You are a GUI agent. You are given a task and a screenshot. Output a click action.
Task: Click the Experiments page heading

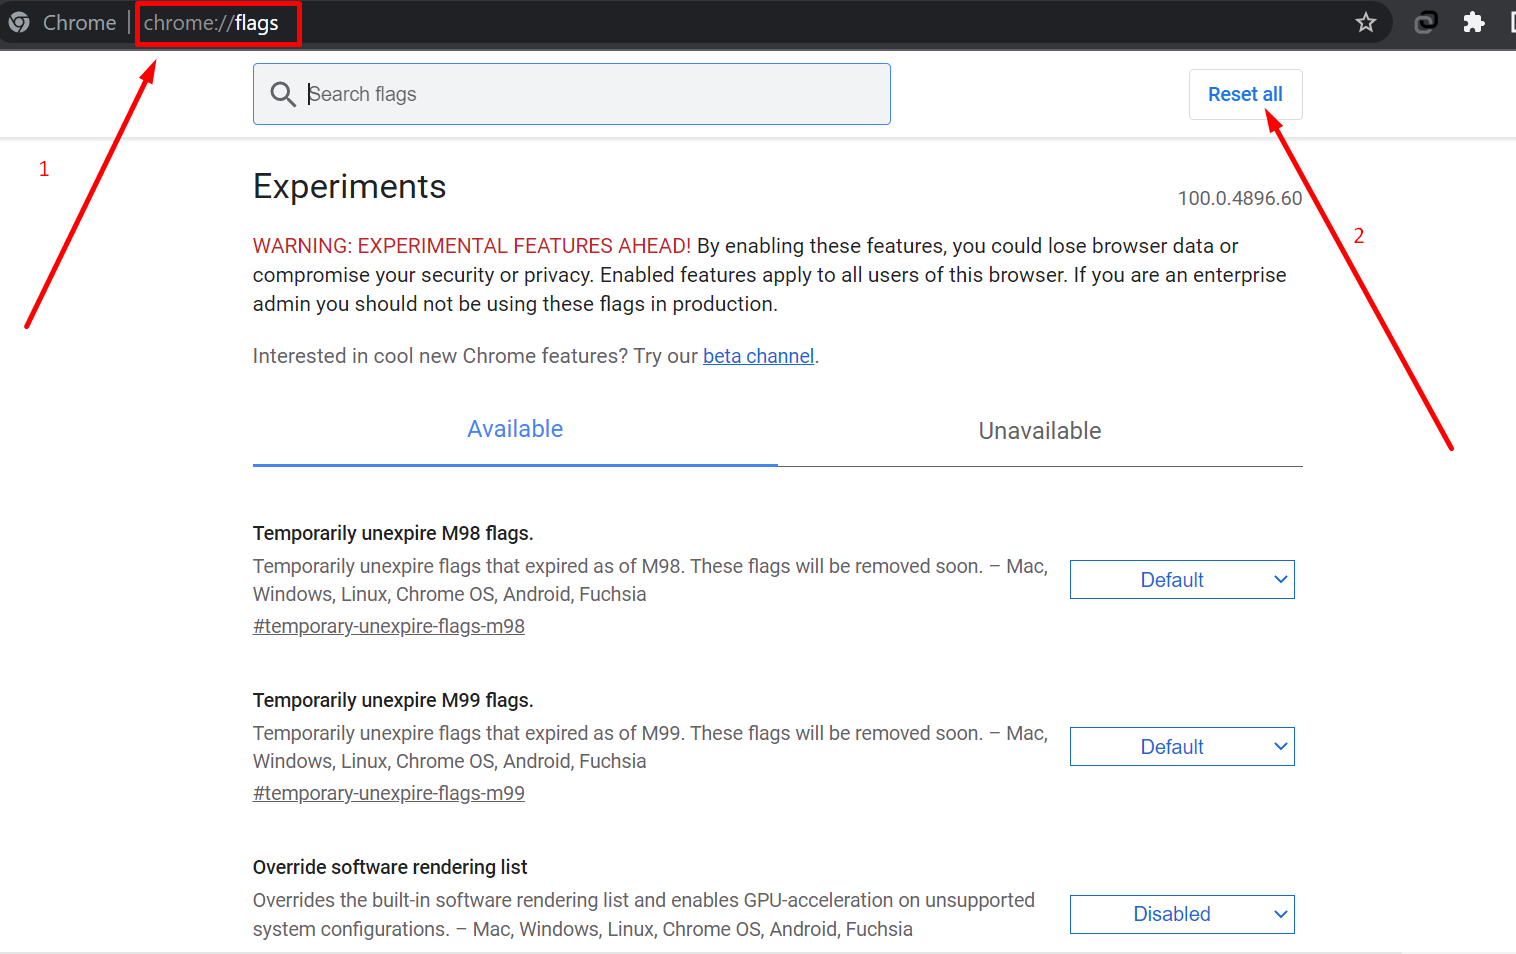pos(349,187)
